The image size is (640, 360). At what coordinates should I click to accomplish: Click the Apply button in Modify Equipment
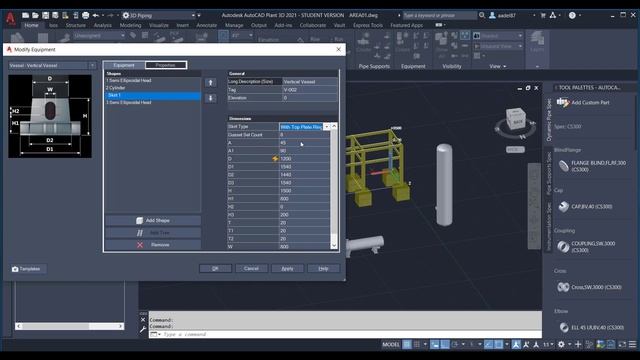click(287, 269)
